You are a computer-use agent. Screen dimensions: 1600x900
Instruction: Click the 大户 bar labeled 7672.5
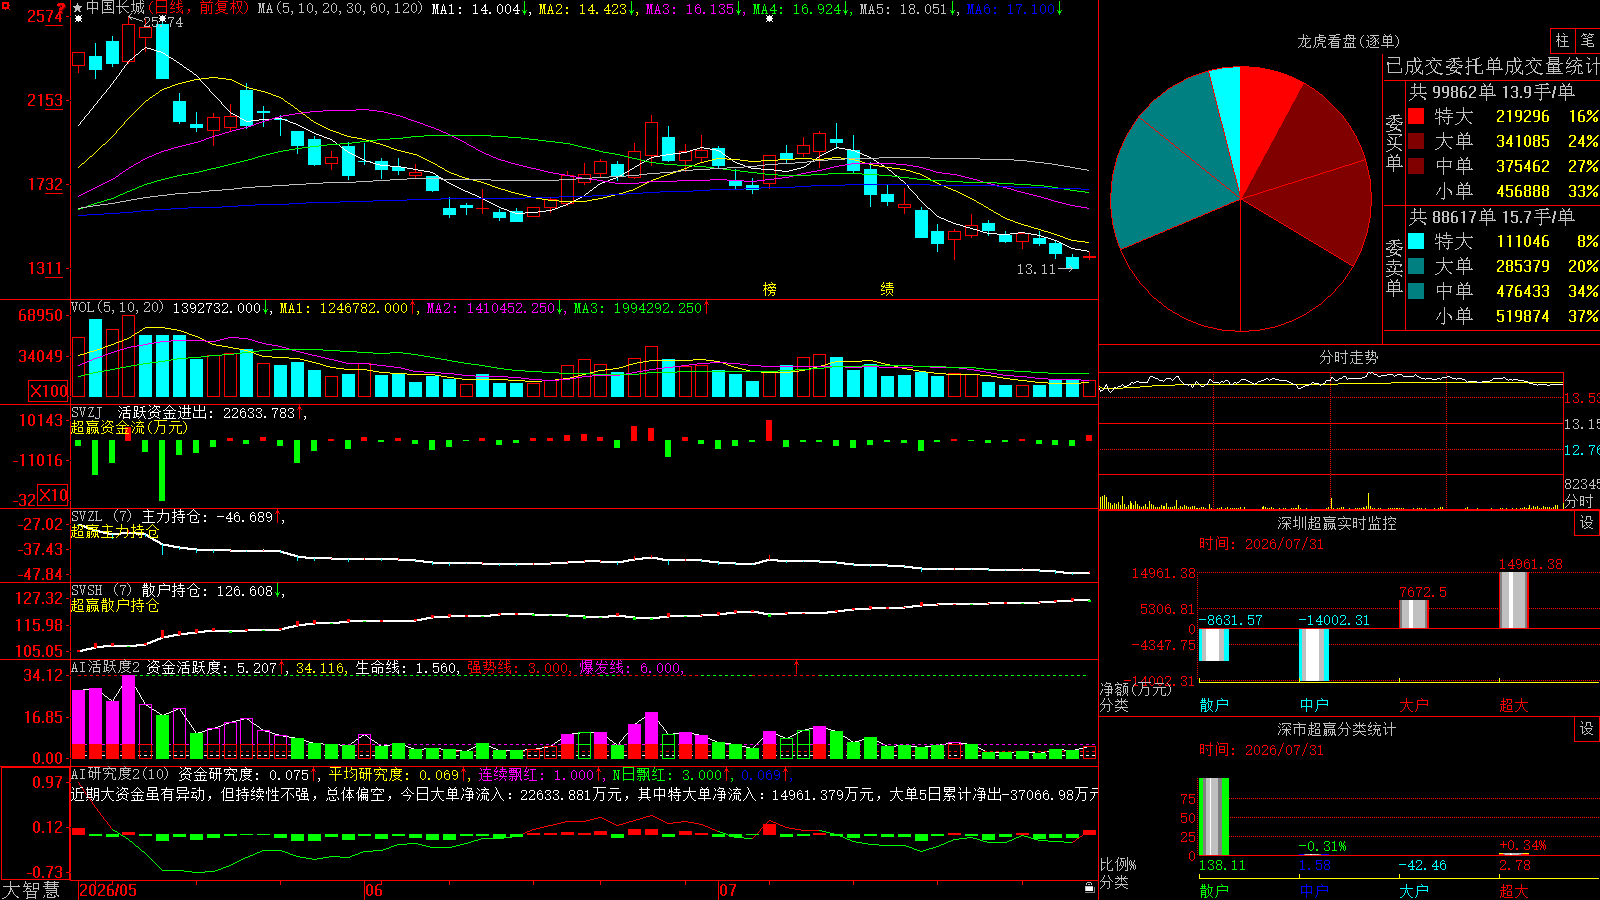1414,614
